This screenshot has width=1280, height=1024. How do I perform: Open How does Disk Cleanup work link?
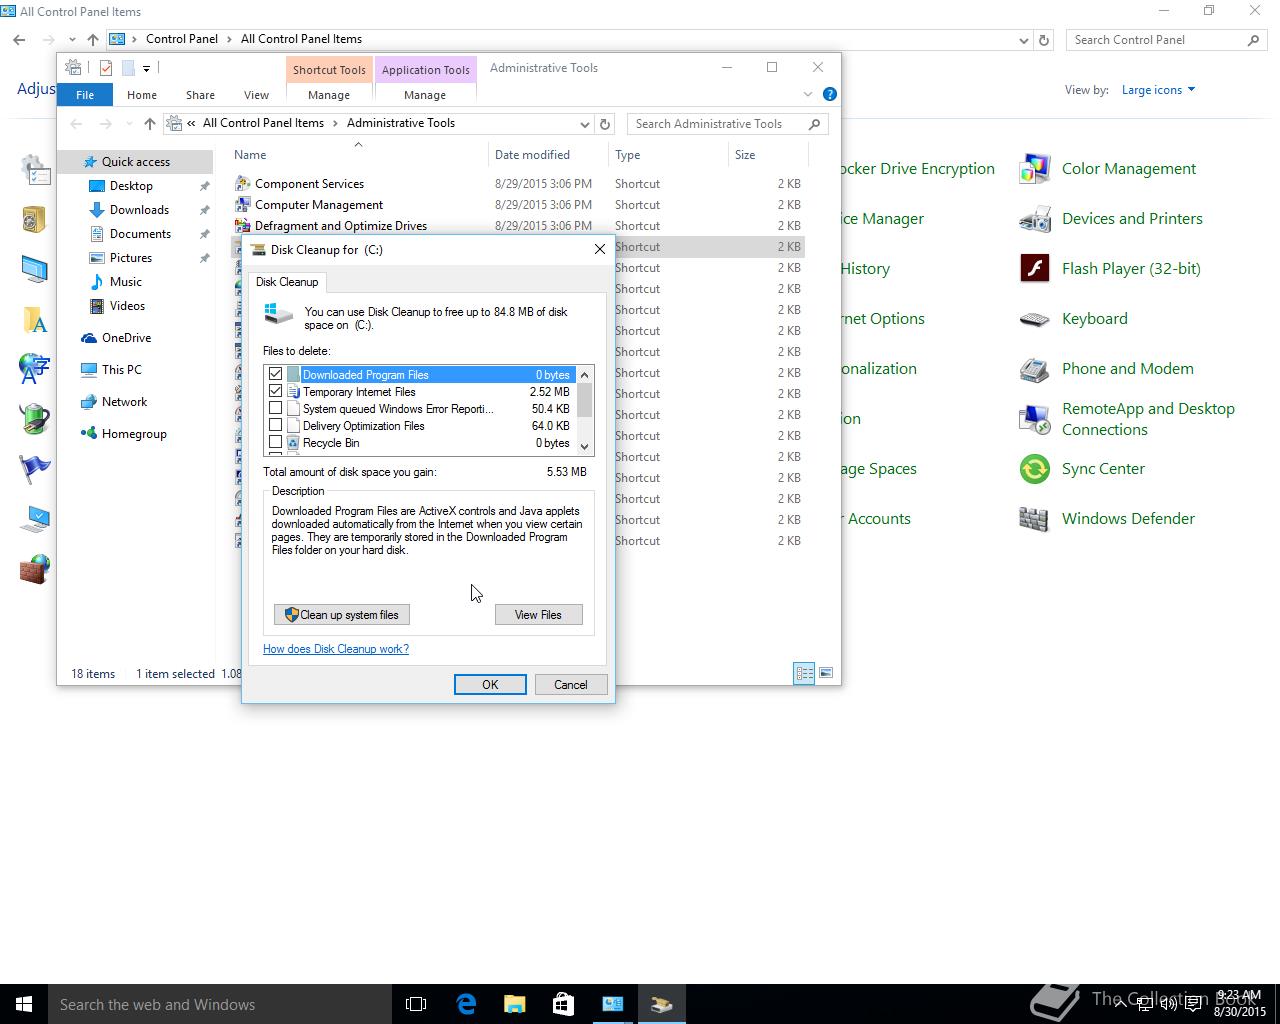click(x=336, y=649)
